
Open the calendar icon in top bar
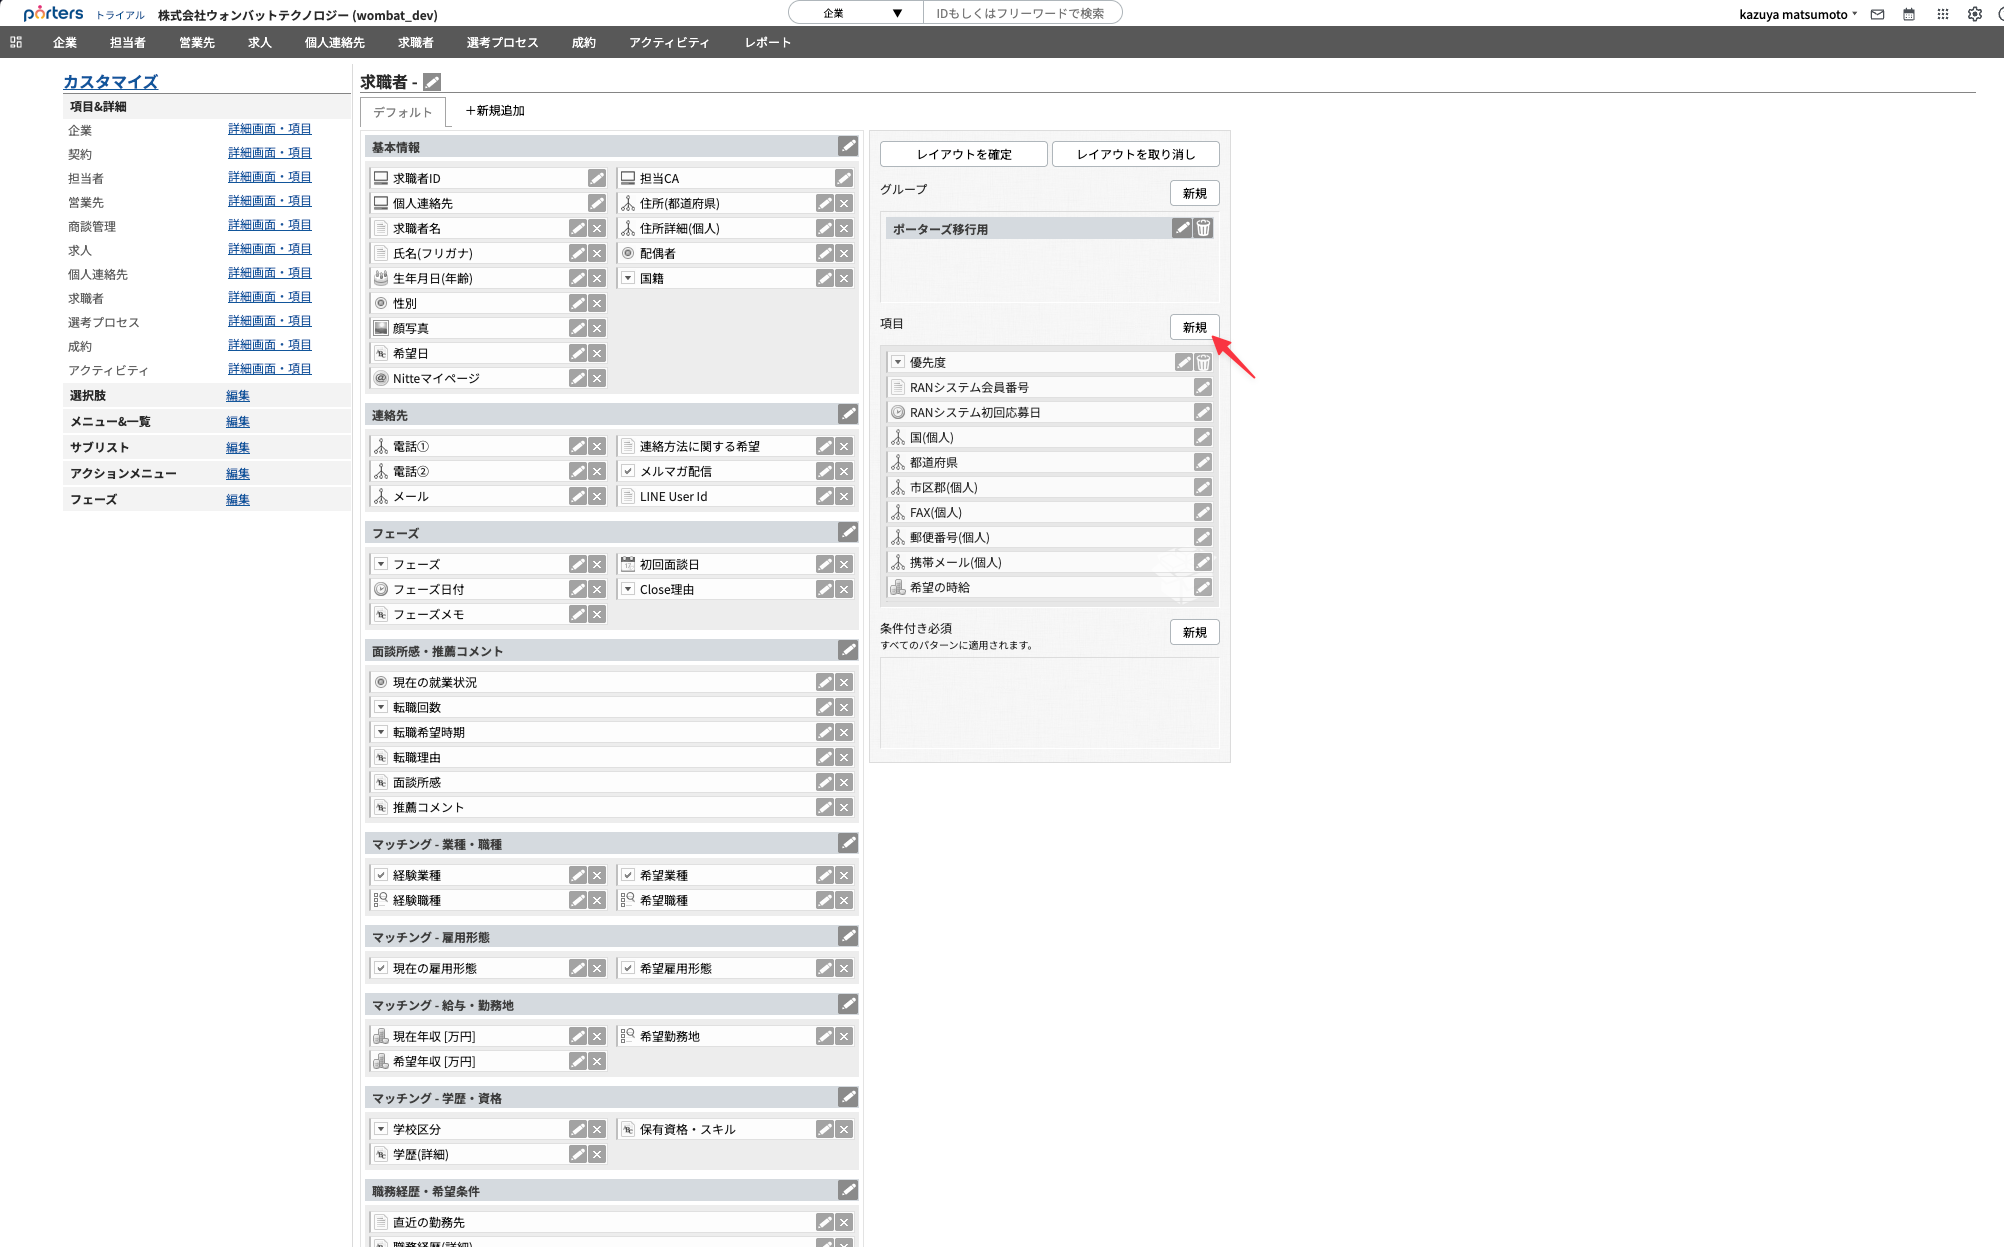[1909, 14]
